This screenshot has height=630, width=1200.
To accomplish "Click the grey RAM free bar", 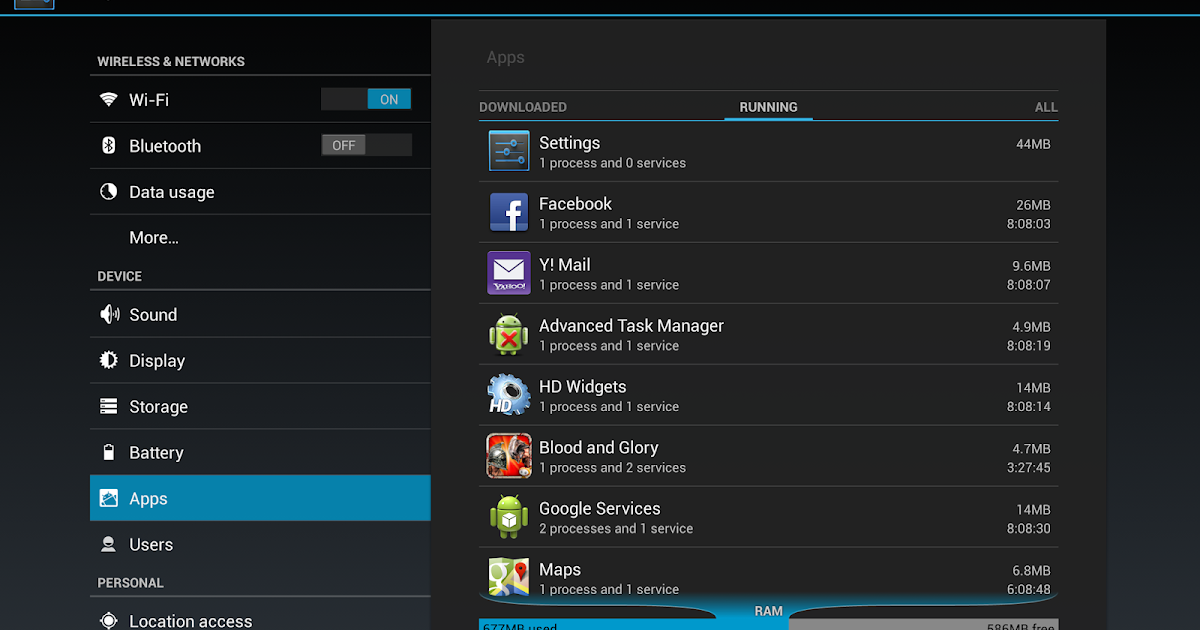I will 923,625.
